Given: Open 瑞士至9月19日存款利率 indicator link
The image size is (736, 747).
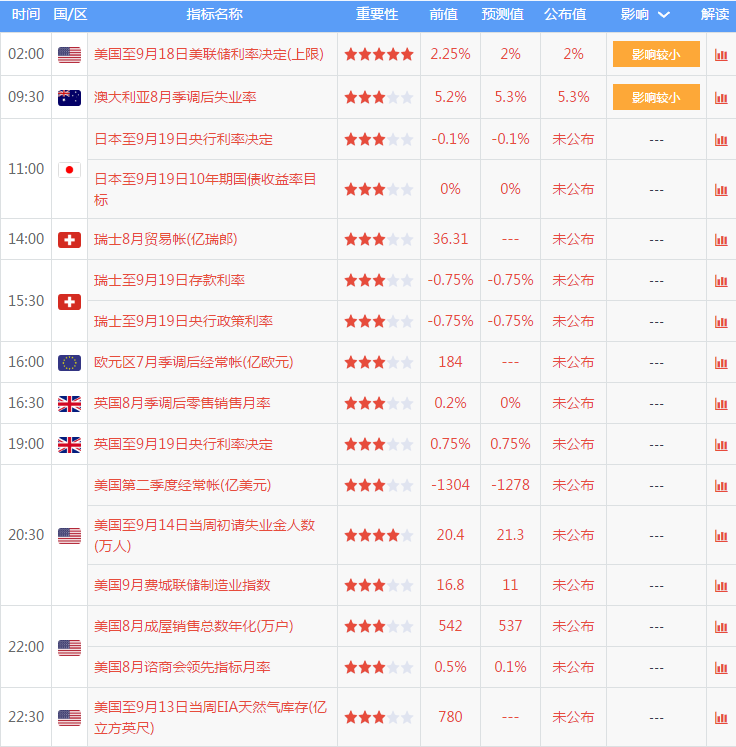Looking at the screenshot, I should tap(169, 280).
